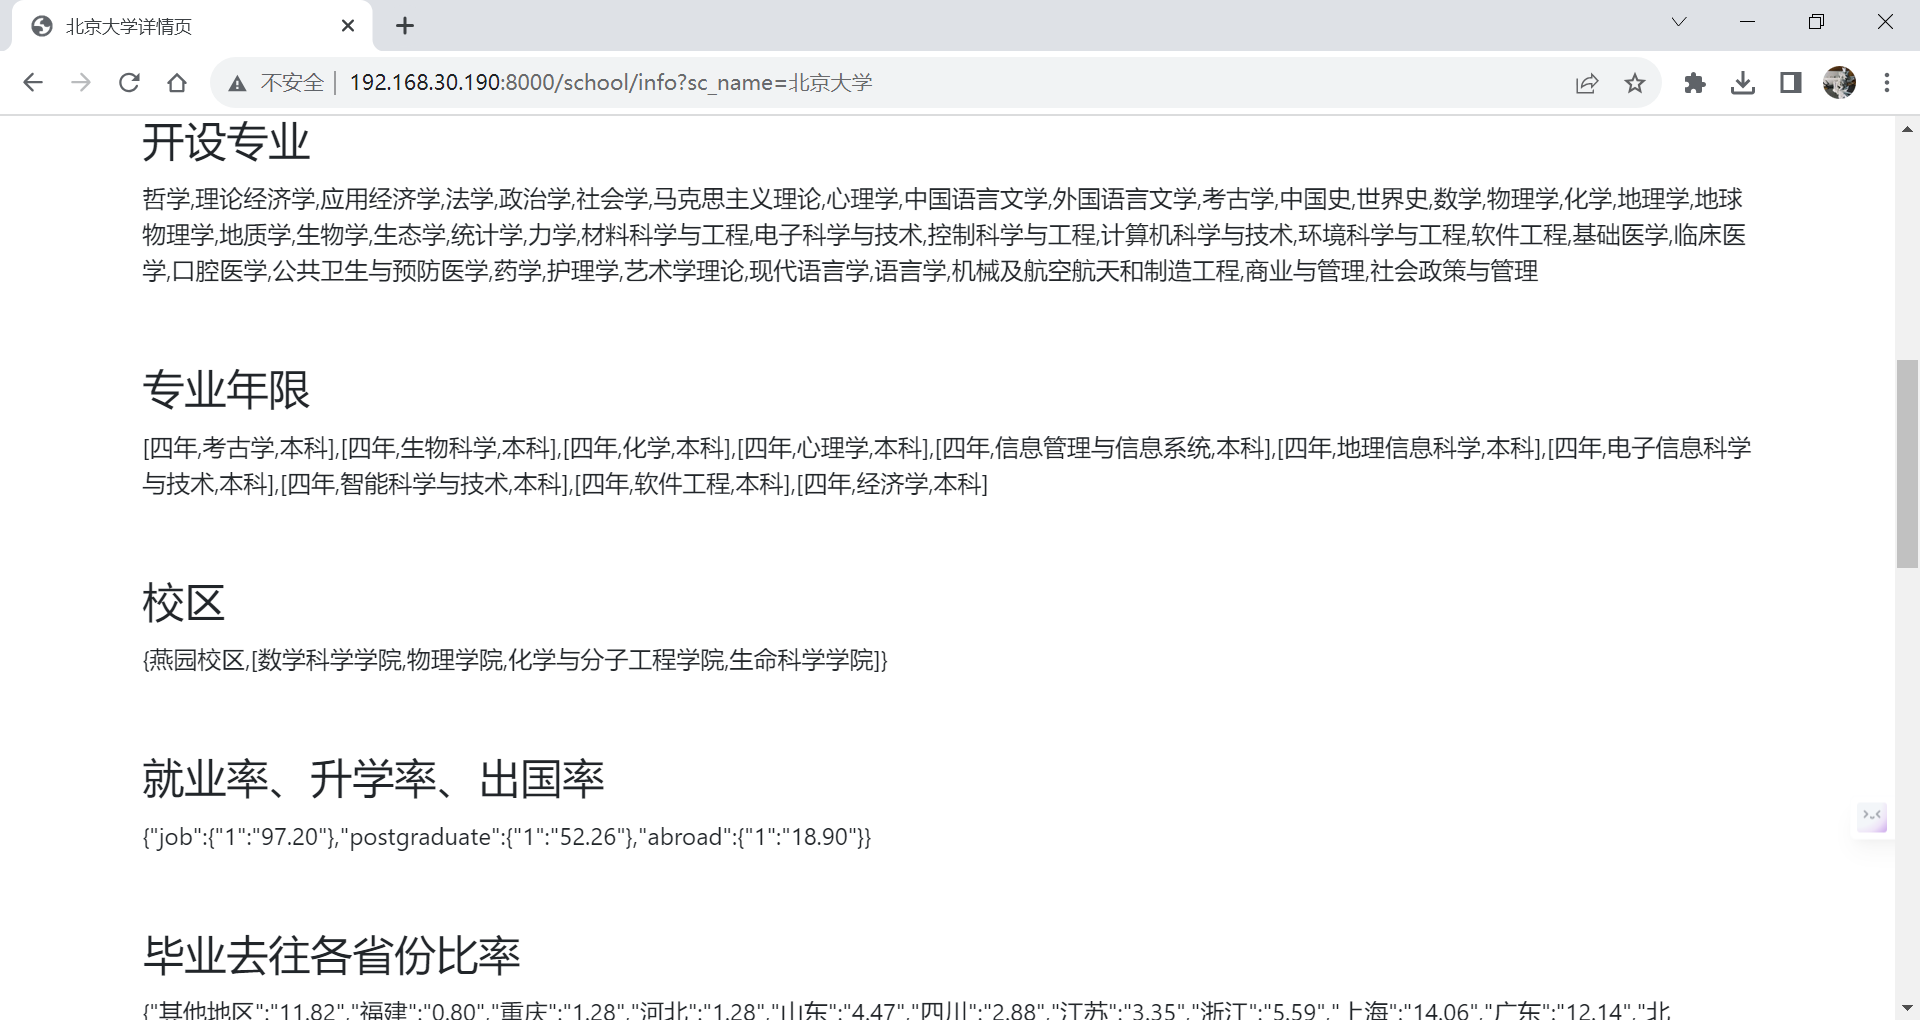1920x1020 pixels.
Task: Toggle the browser side panel
Action: (x=1791, y=83)
